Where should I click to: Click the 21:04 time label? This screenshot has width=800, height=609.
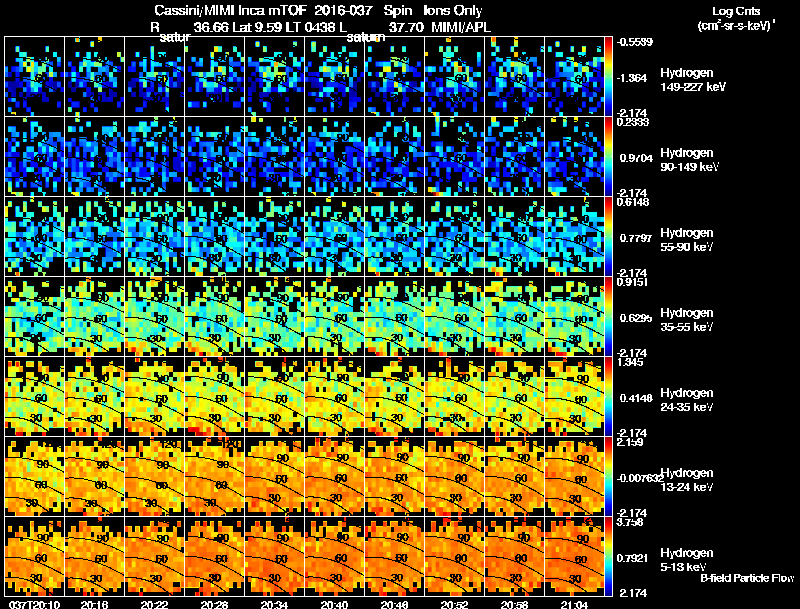point(574,604)
